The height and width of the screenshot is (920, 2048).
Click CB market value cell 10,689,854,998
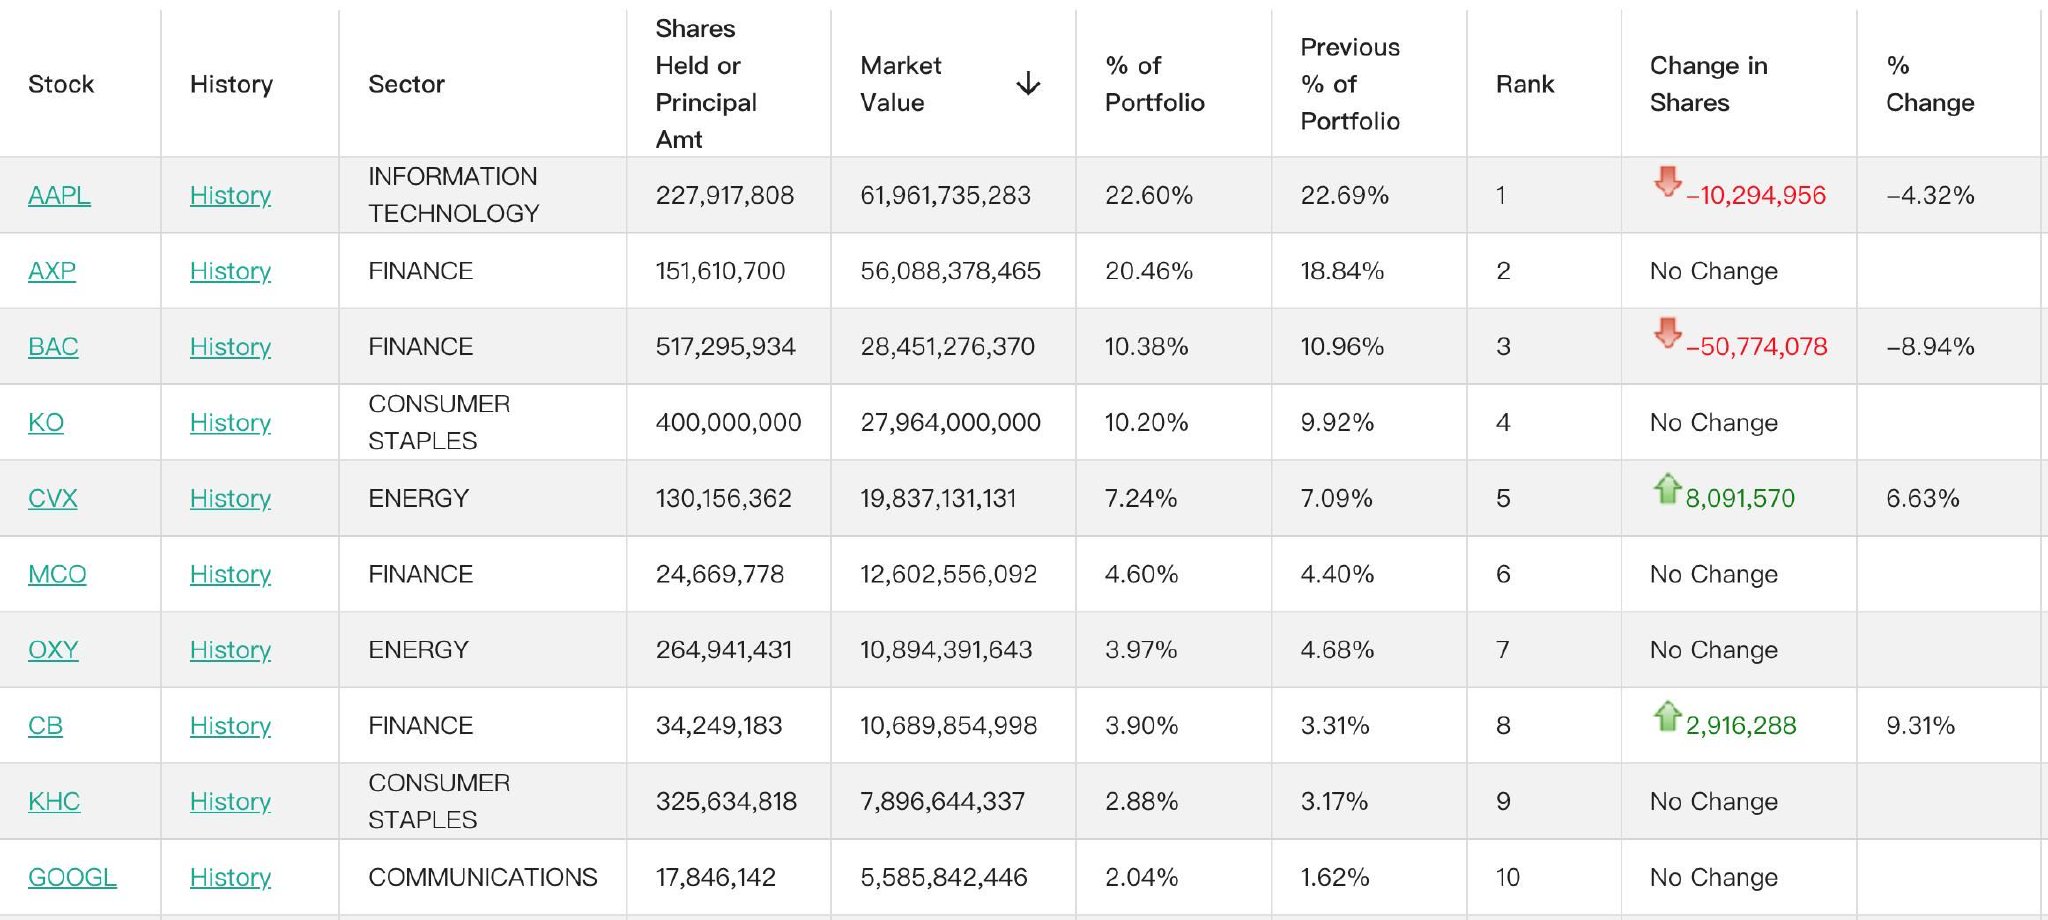coord(948,725)
